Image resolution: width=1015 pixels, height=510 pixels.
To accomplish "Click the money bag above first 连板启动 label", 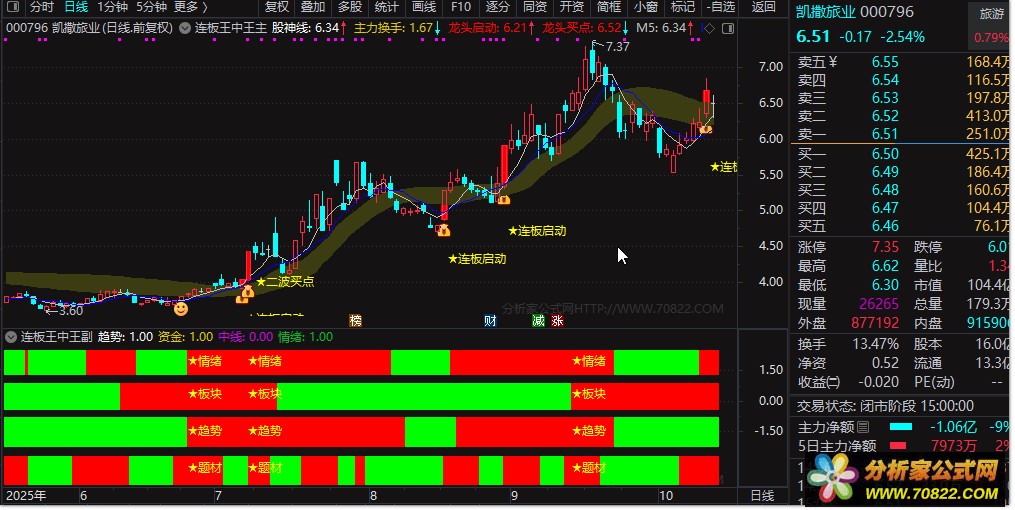I will point(443,229).
